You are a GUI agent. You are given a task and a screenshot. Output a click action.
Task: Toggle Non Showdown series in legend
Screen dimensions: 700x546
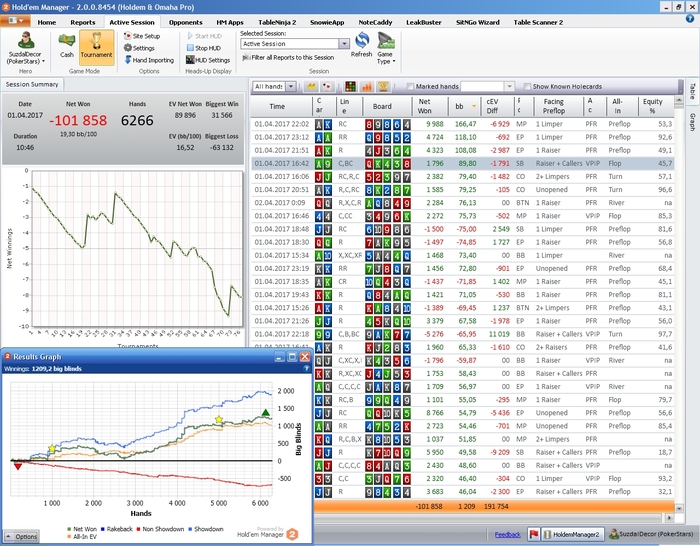(x=160, y=529)
